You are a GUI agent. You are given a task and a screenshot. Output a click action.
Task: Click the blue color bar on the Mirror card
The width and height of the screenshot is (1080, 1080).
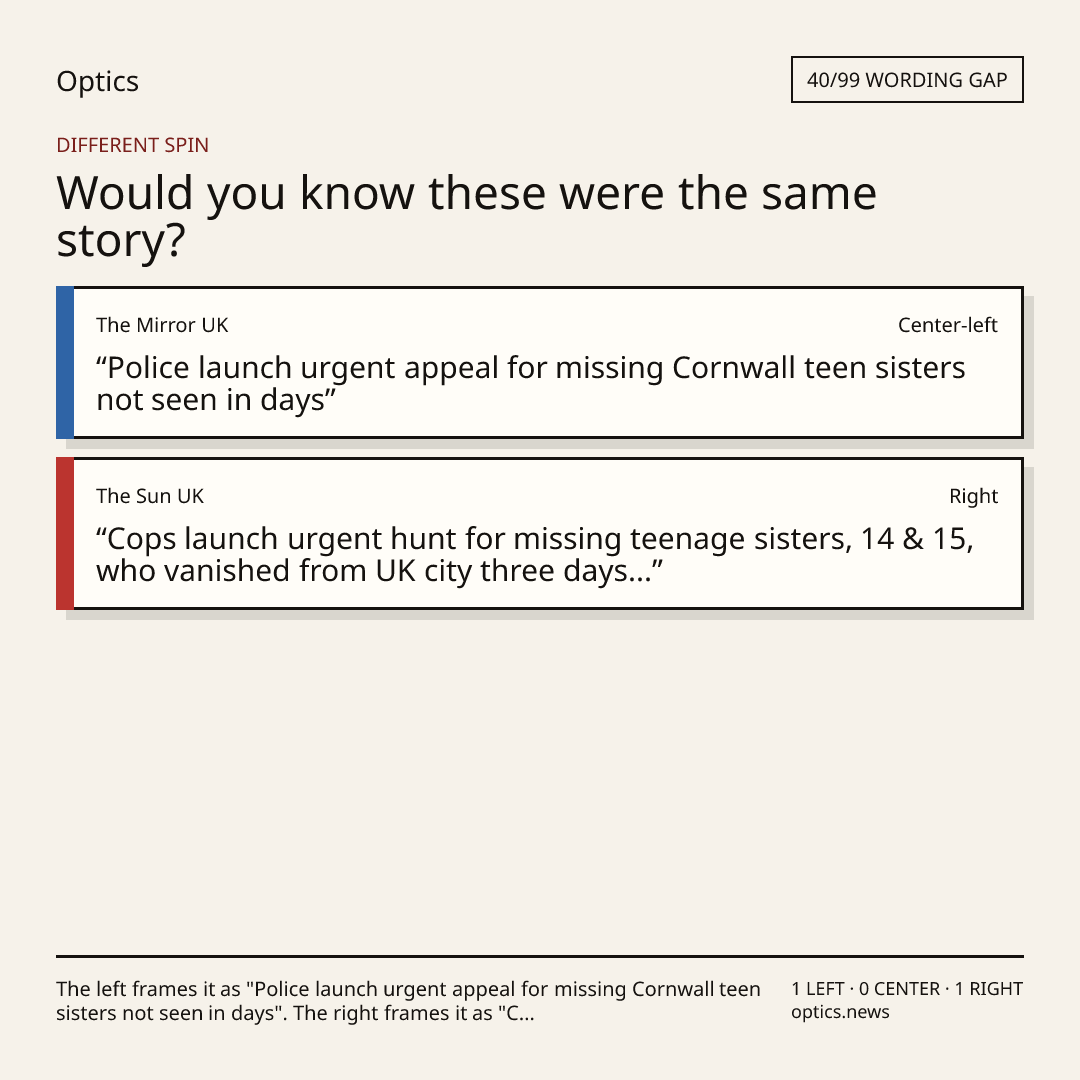[65, 362]
